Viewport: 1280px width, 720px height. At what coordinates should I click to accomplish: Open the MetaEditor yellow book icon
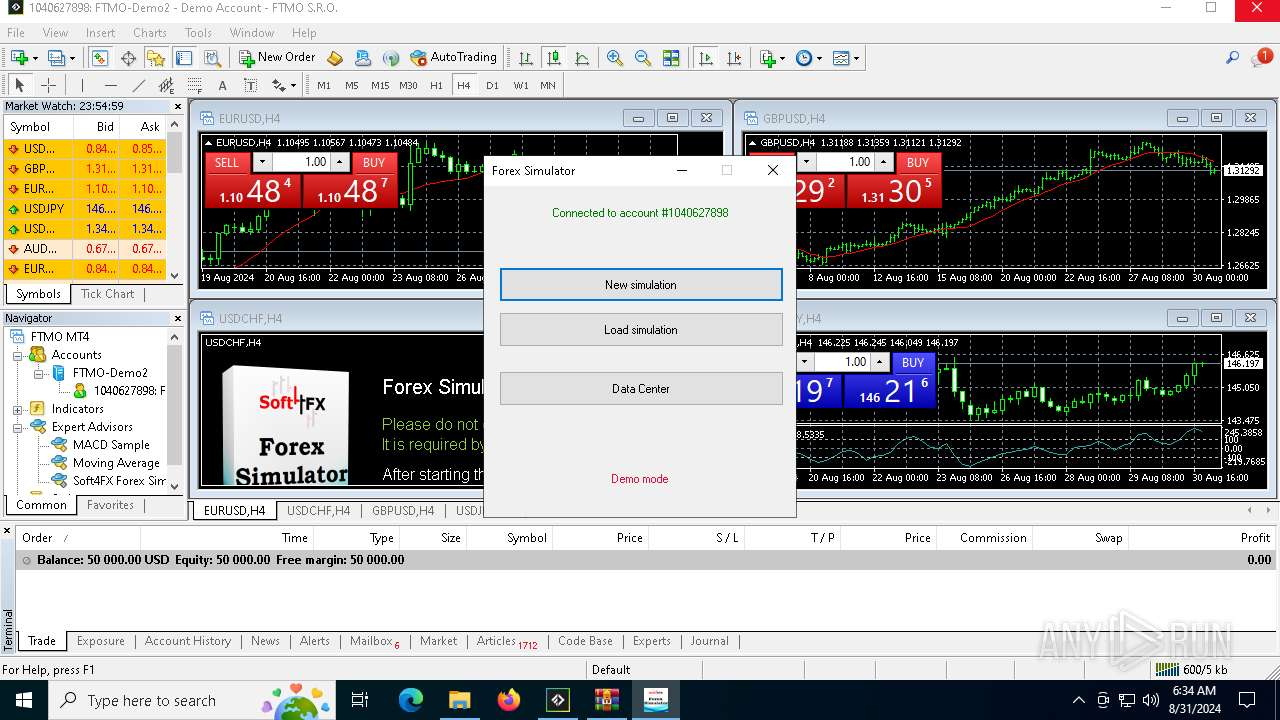(335, 58)
